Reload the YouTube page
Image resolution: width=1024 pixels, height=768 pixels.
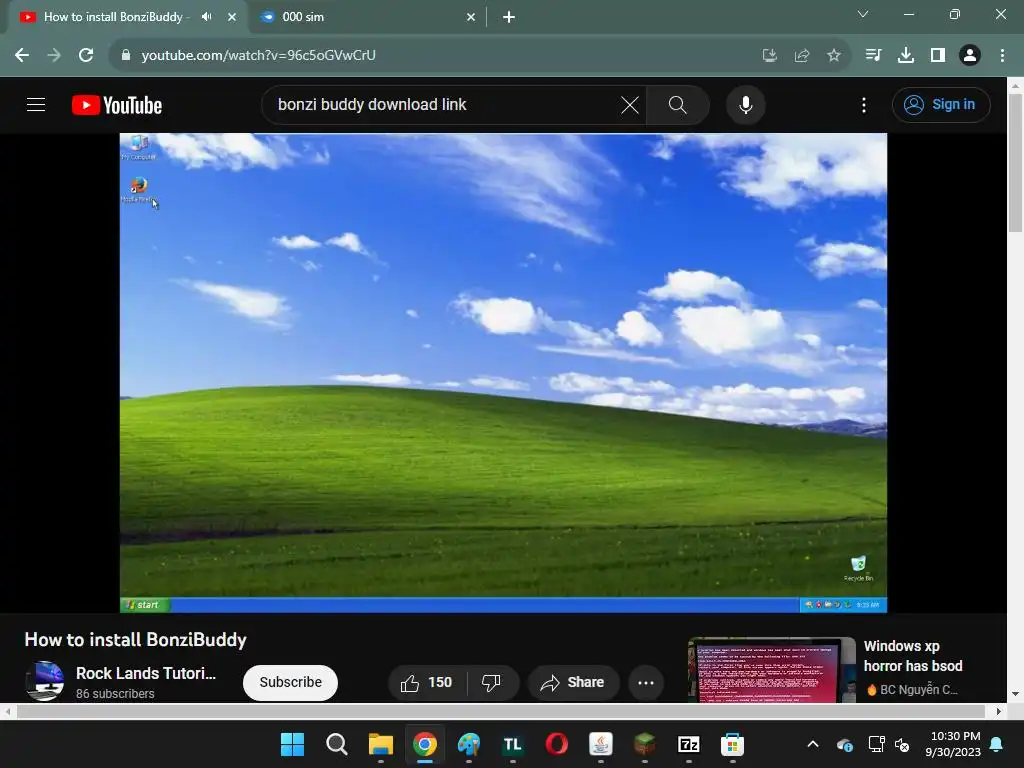pos(86,56)
